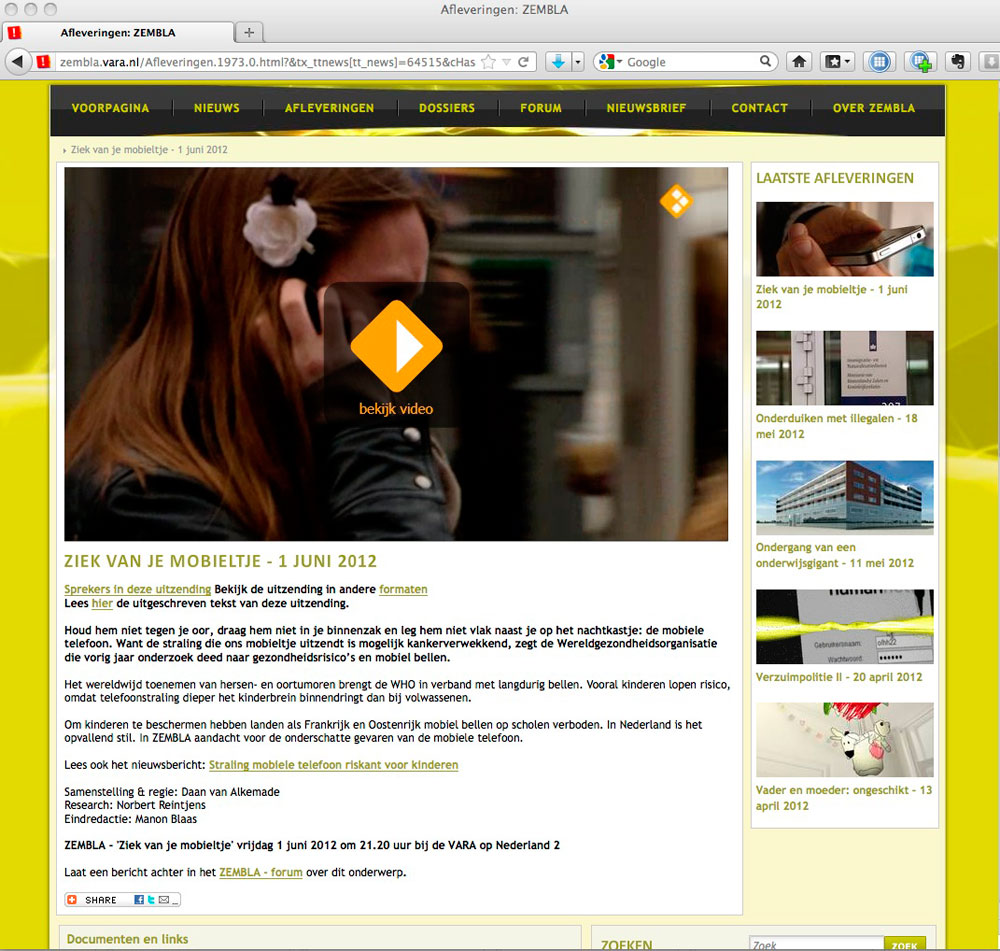Screen dimensions: 1000x951
Task: Open the NIEUWSBRIEF menu item
Action: point(647,108)
